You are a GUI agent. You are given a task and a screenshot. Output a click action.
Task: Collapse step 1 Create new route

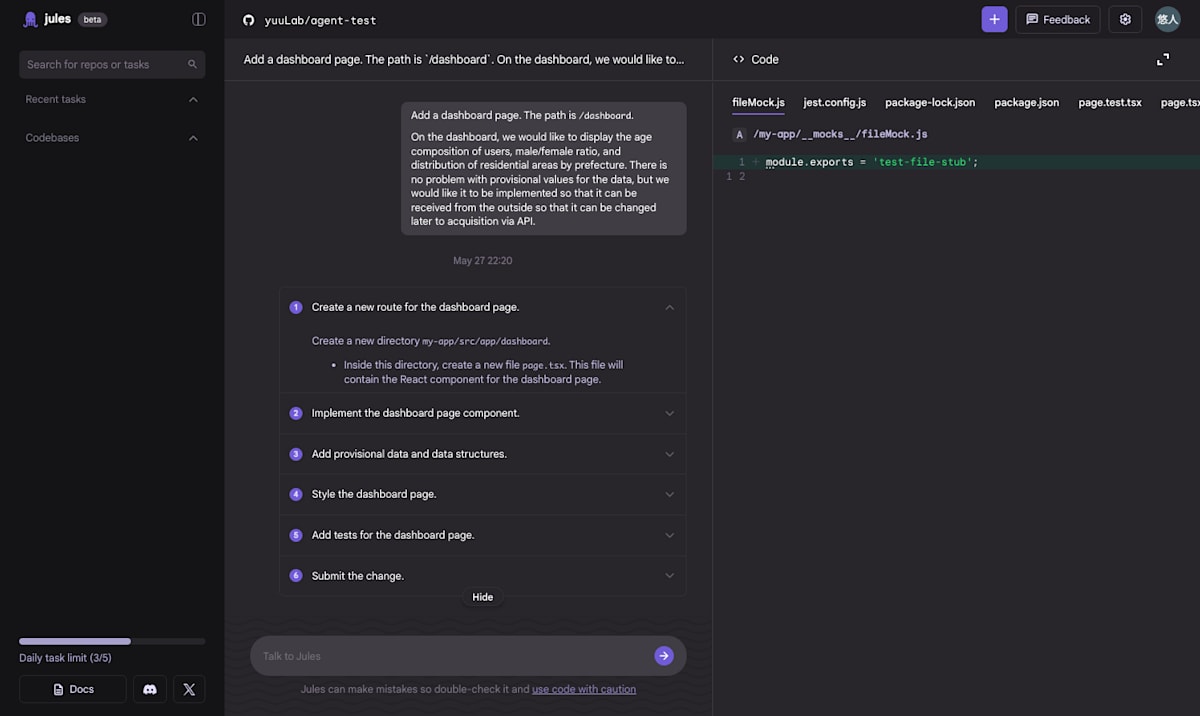tap(670, 307)
